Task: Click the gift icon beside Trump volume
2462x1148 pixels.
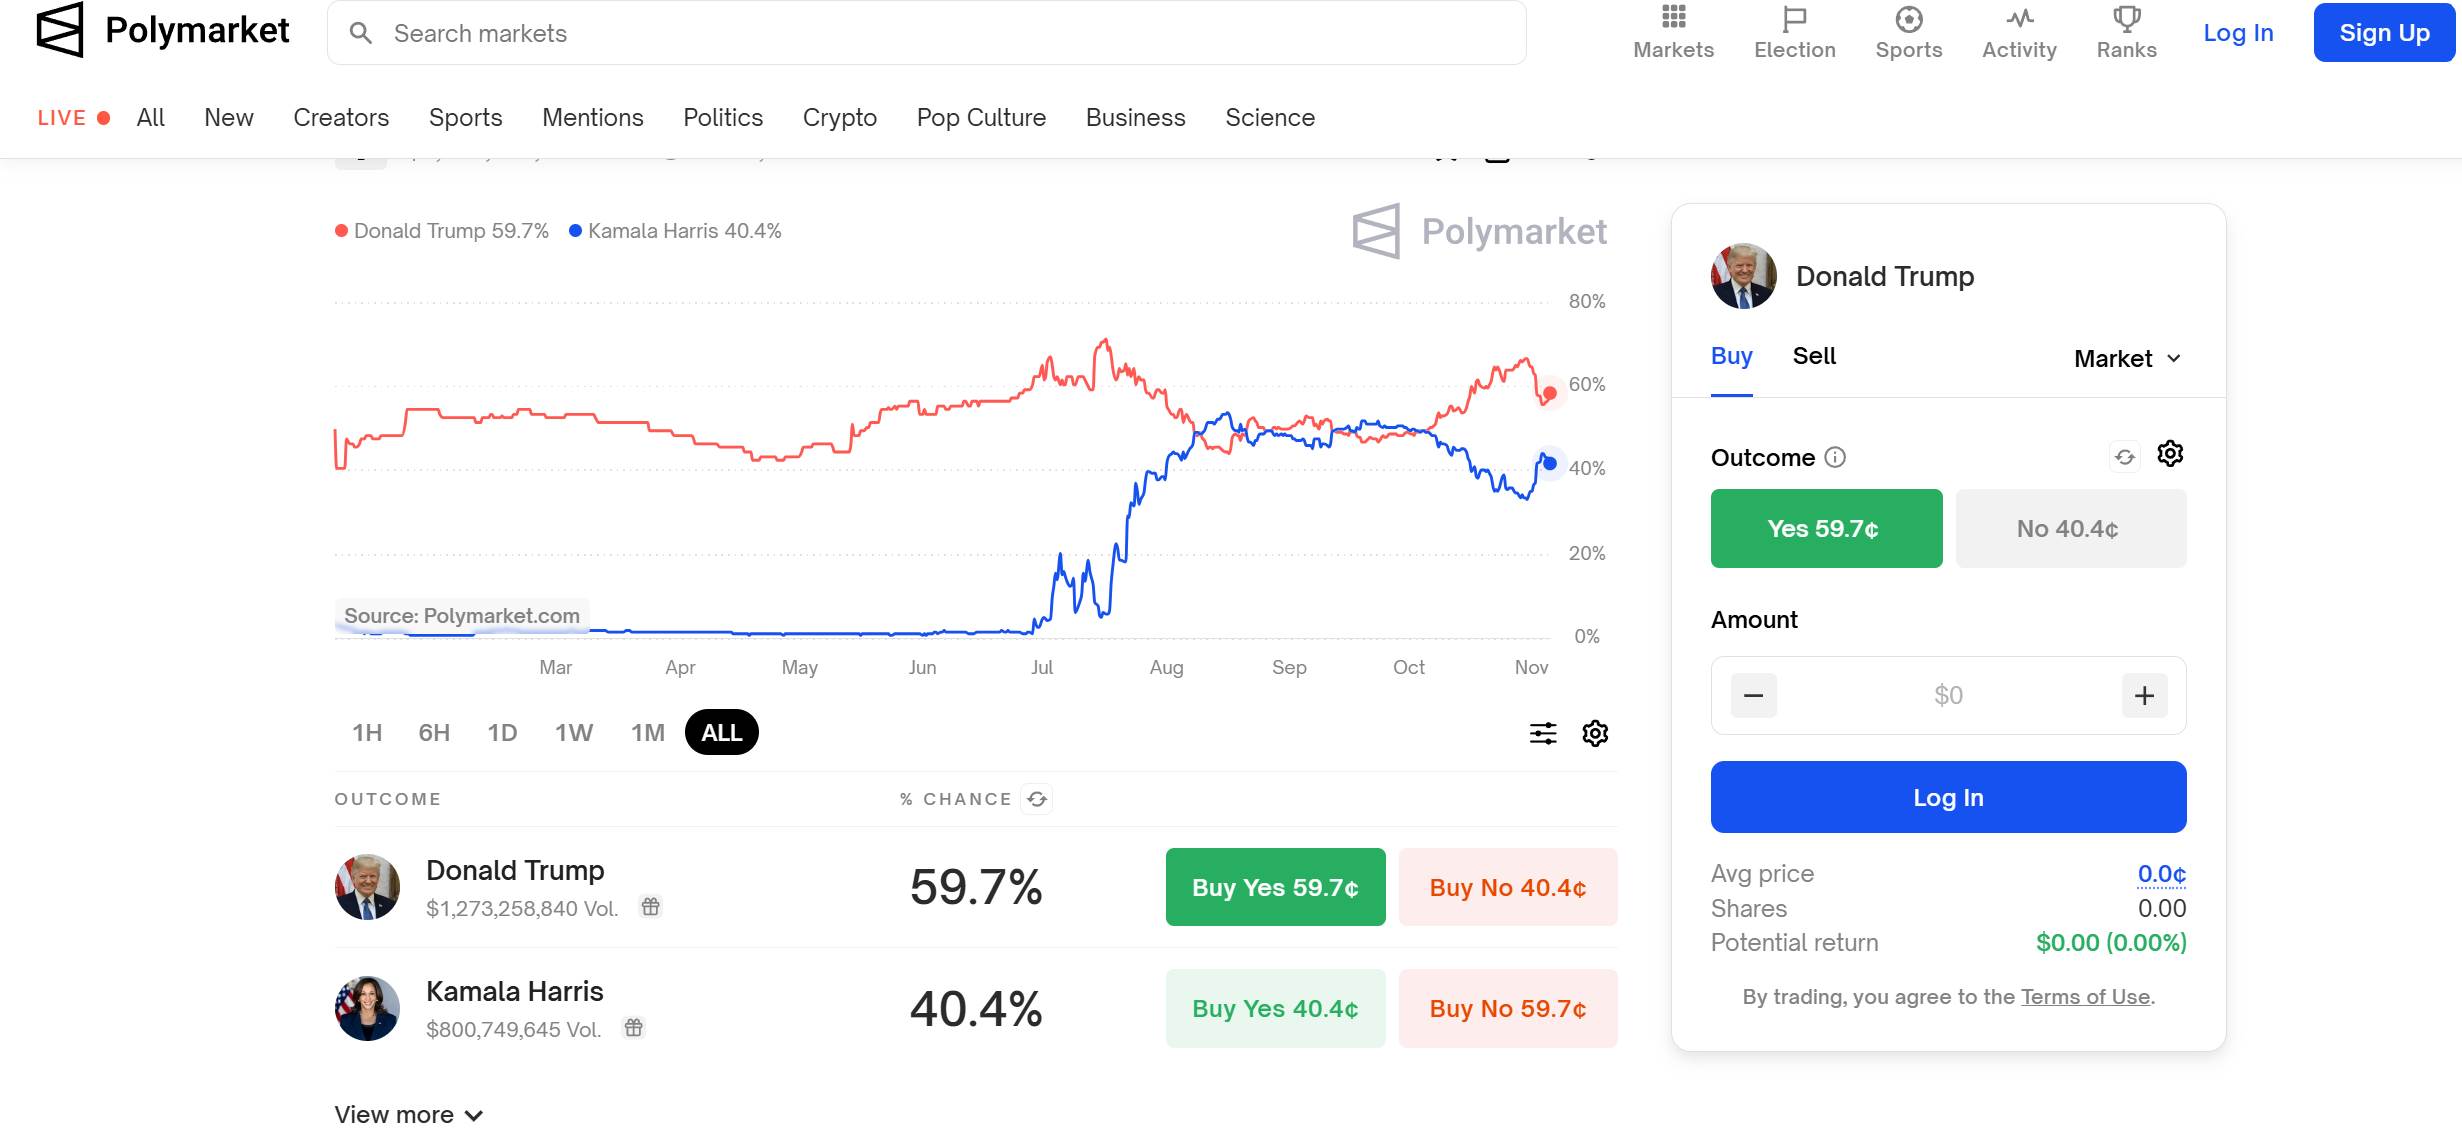Action: pos(651,907)
